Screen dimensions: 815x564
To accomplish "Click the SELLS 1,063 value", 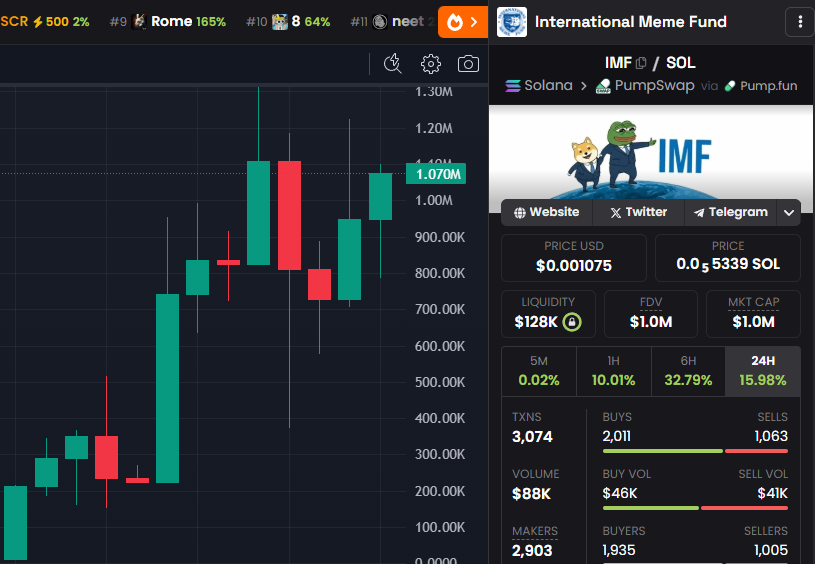I will click(x=771, y=436).
